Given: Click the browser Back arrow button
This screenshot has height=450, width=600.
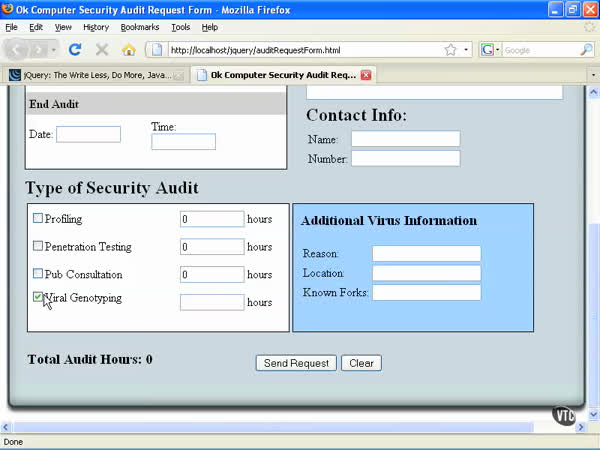Looking at the screenshot, I should click(x=19, y=49).
